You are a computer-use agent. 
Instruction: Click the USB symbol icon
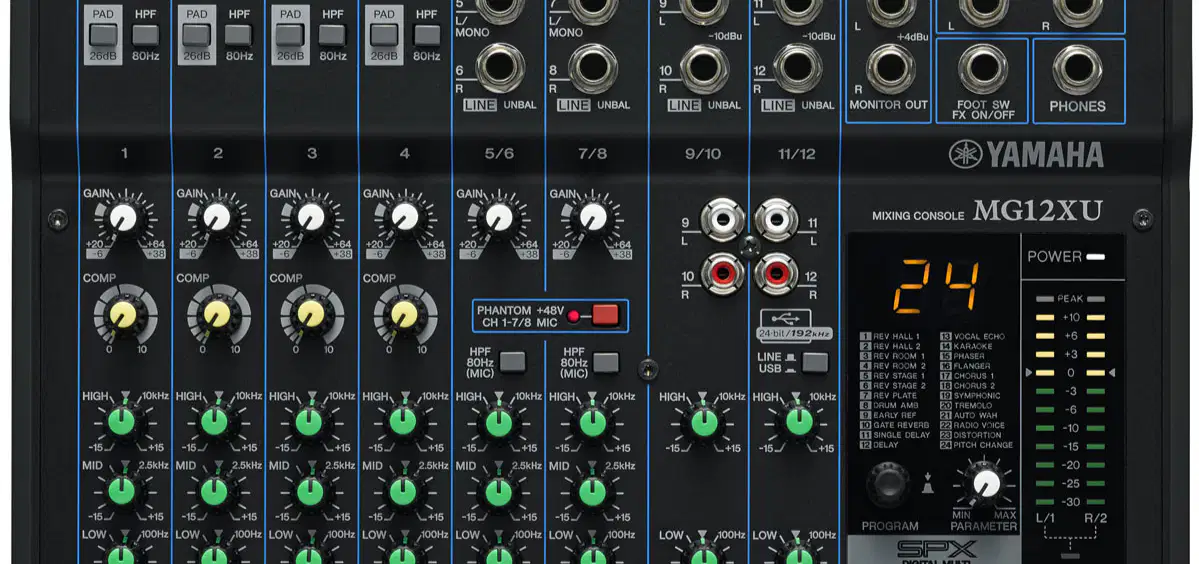point(784,317)
